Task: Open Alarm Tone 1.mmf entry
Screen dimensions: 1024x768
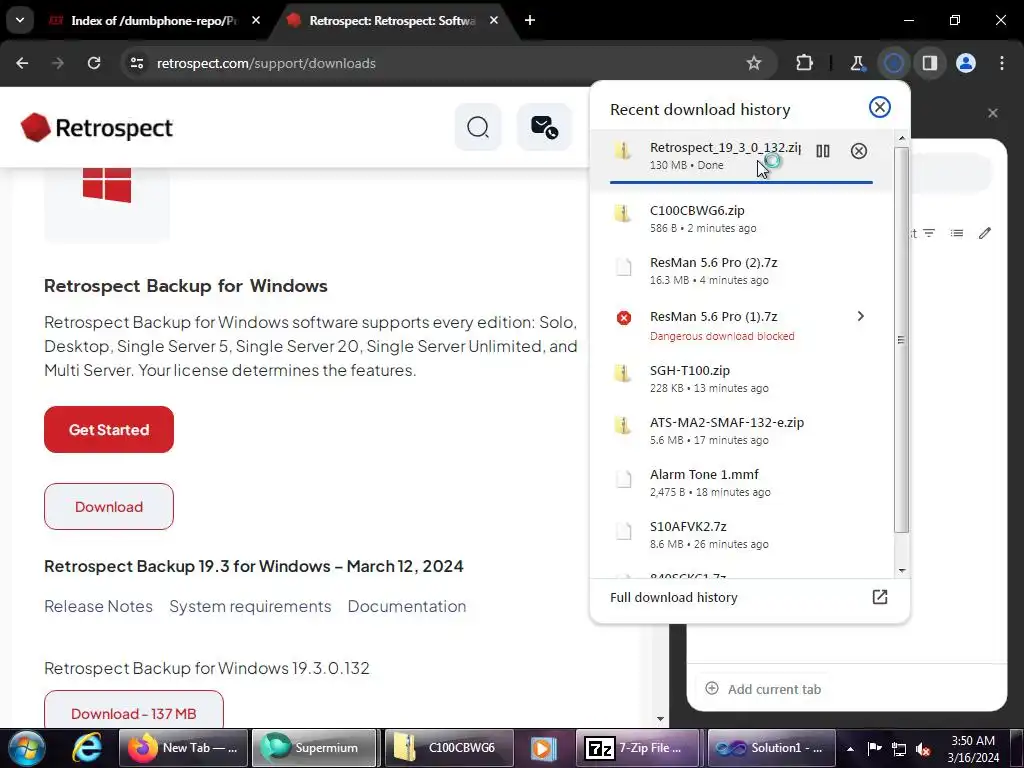Action: pos(741,483)
